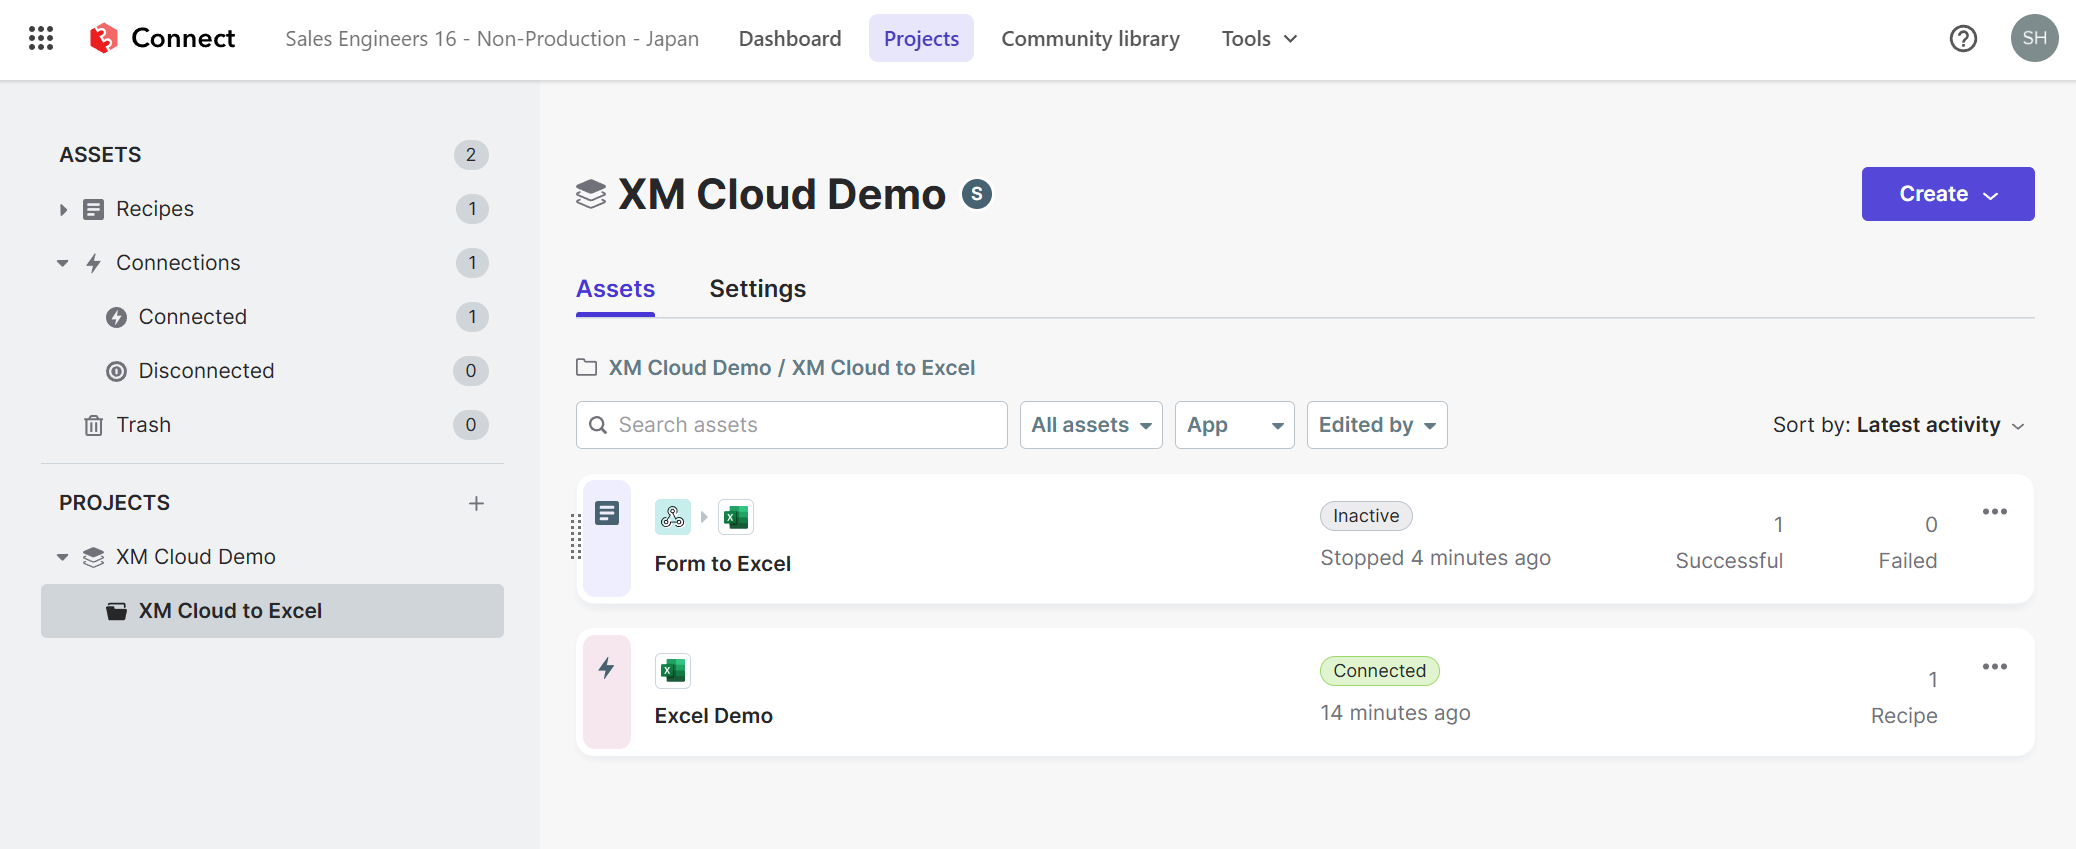Open the Form to Excel recipe
Image resolution: width=2076 pixels, height=849 pixels.
[723, 564]
